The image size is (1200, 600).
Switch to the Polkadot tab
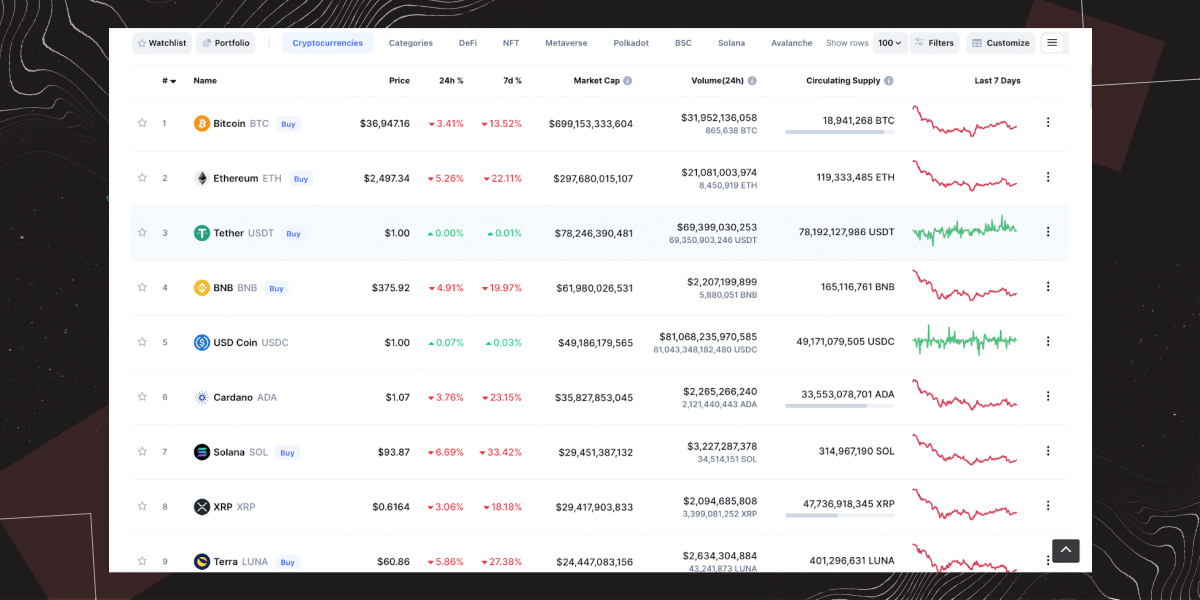[631, 43]
